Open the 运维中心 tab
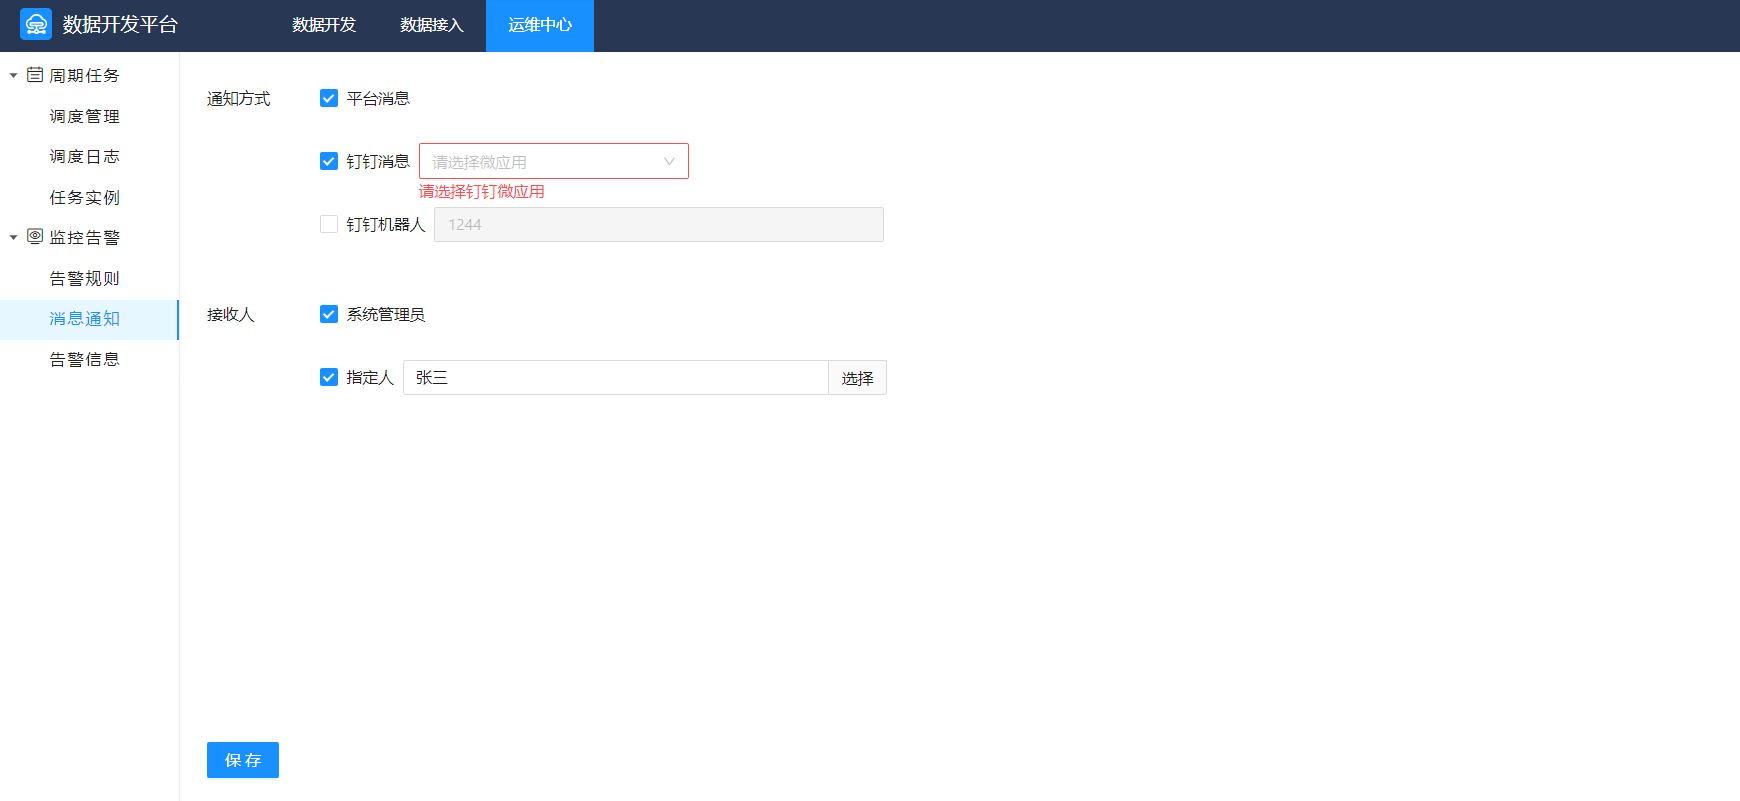Viewport: 1740px width, 801px height. pos(540,25)
